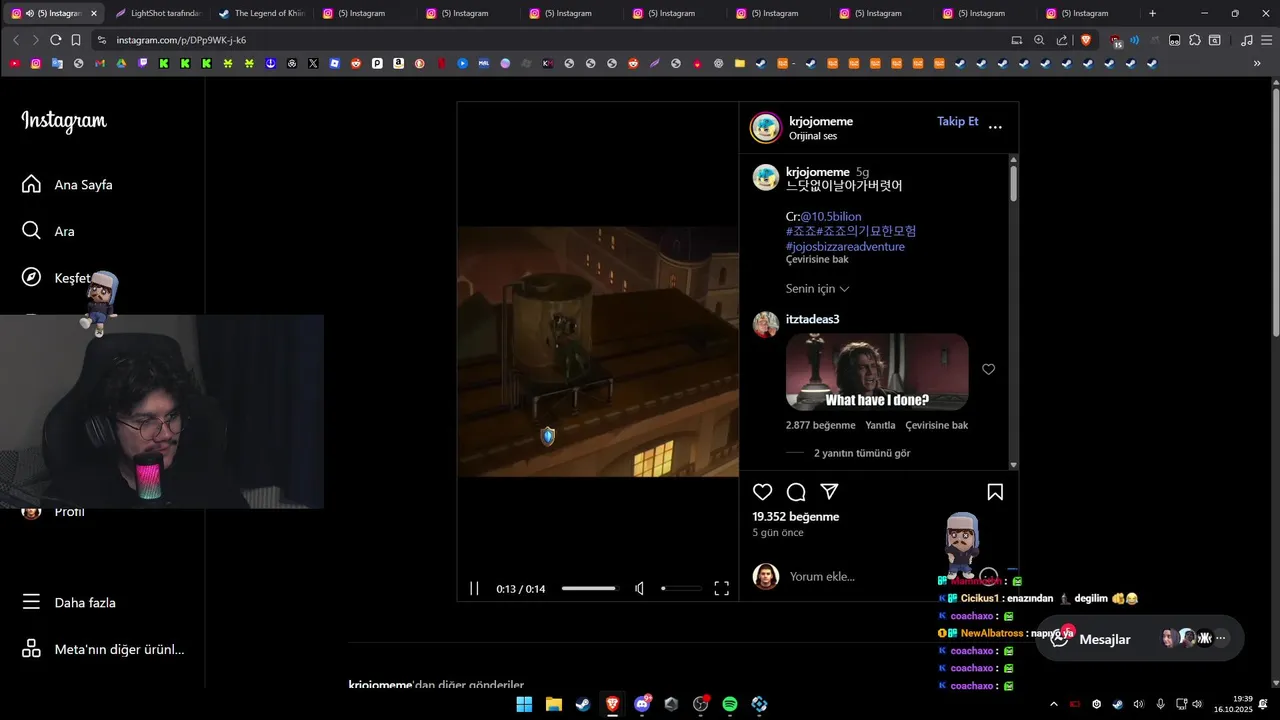The height and width of the screenshot is (720, 1280).
Task: Follow krjojomeme with Takip Et
Action: [x=957, y=121]
